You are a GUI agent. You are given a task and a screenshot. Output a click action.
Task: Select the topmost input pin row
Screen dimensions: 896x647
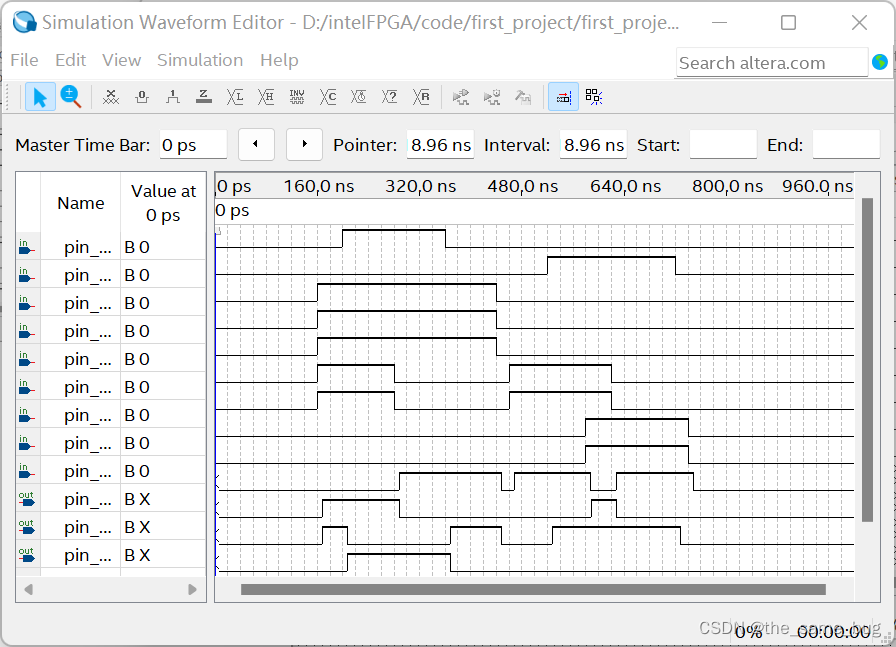click(111, 247)
